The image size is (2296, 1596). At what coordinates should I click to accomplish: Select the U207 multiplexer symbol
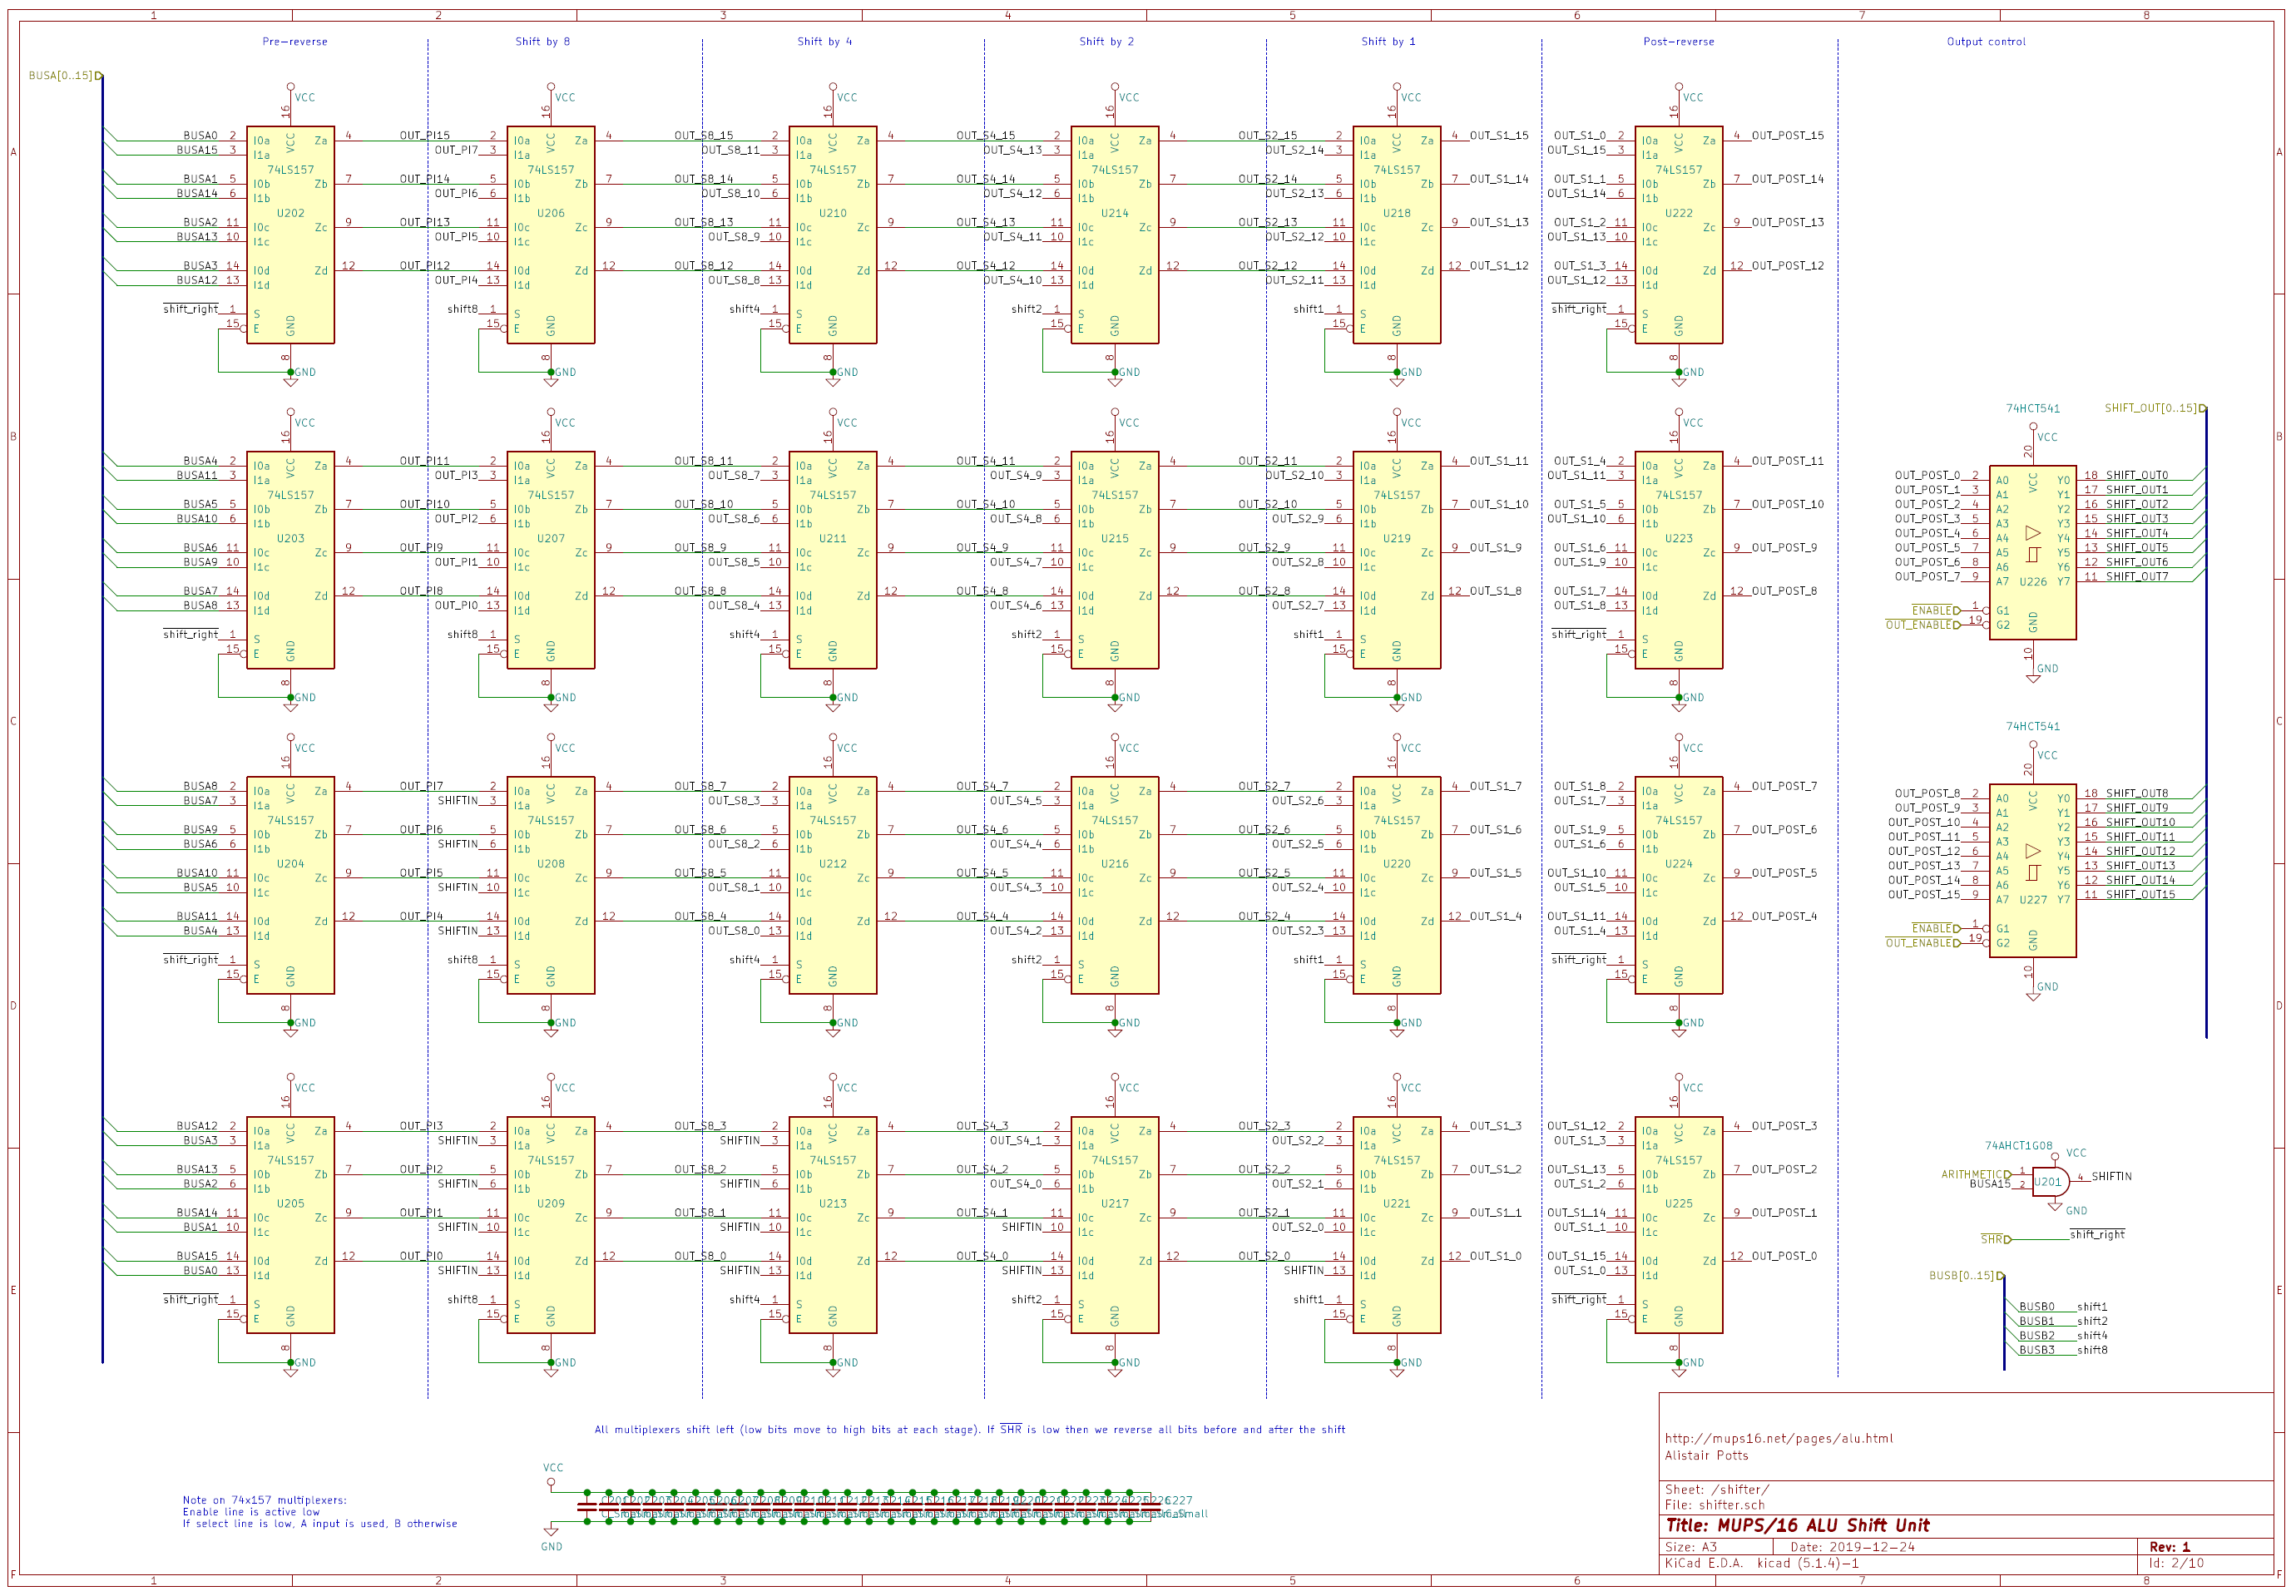[x=551, y=560]
